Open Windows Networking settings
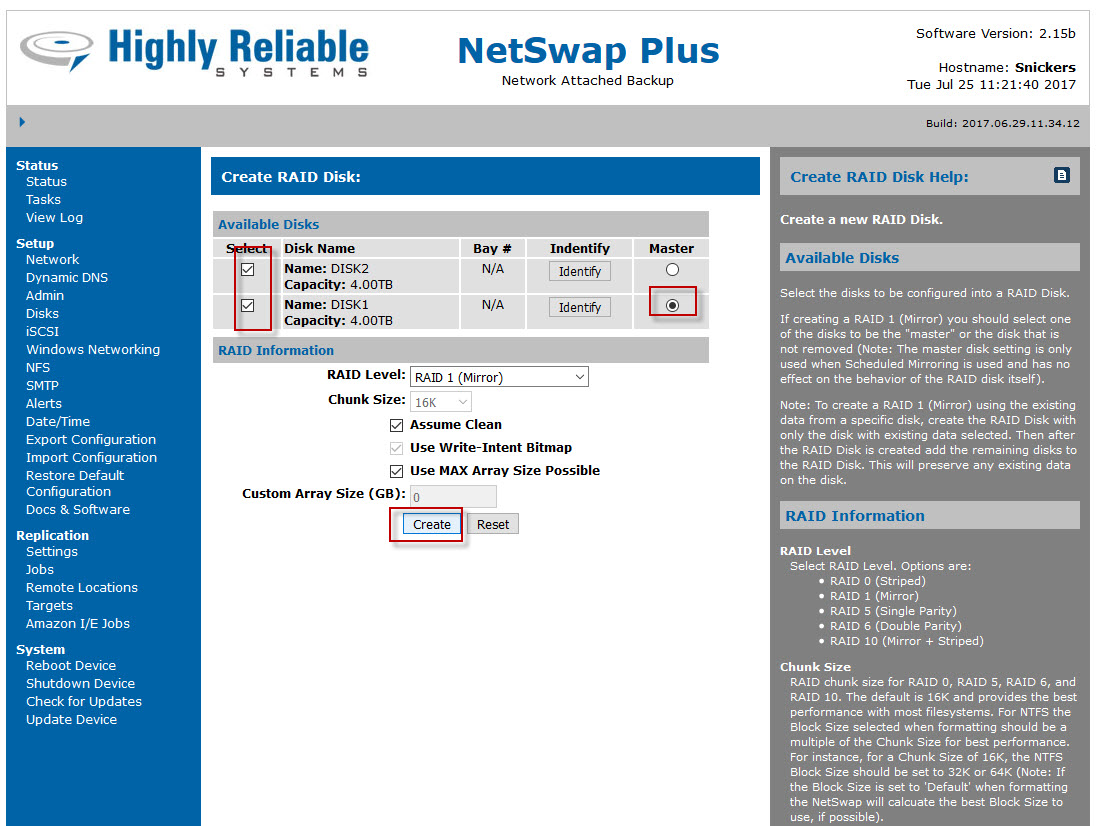This screenshot has width=1096, height=826. 93,350
